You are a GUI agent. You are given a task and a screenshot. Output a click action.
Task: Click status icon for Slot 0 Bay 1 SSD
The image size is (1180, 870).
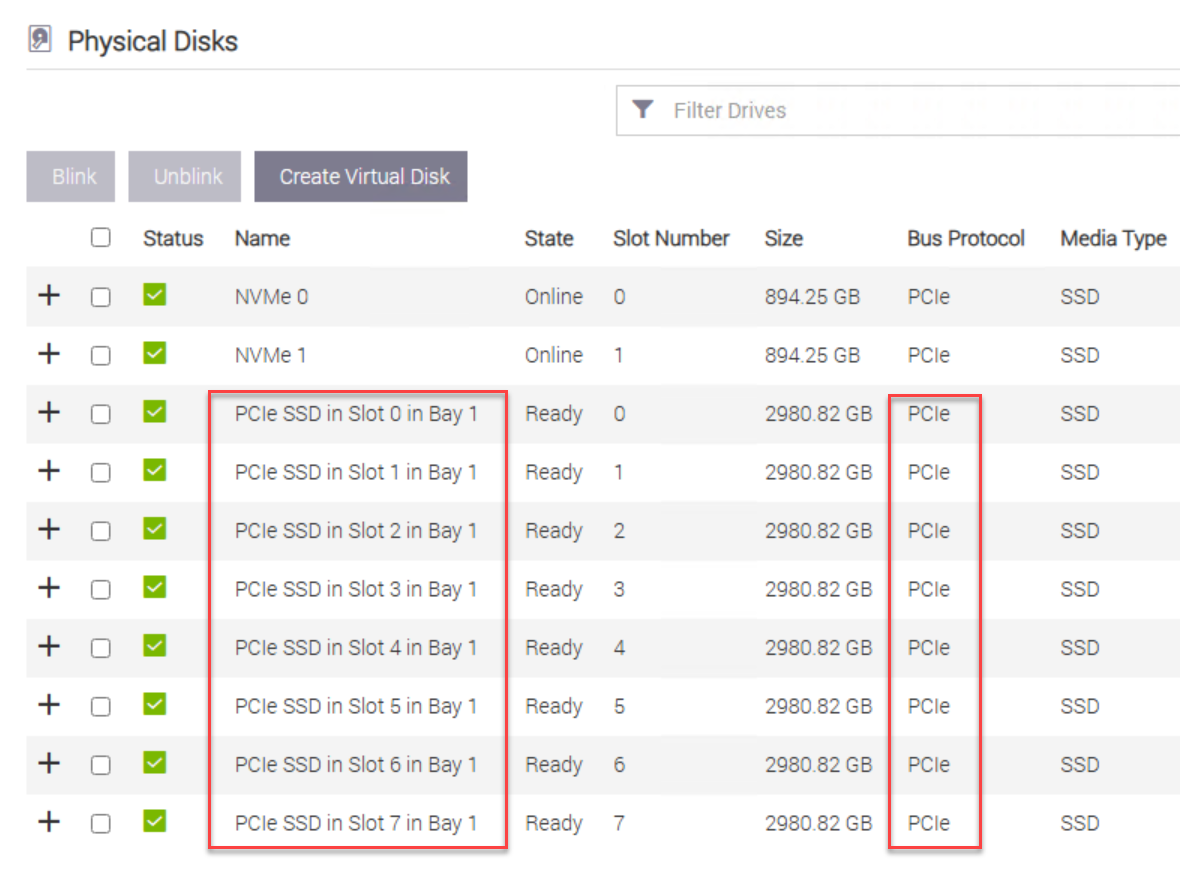coord(155,413)
